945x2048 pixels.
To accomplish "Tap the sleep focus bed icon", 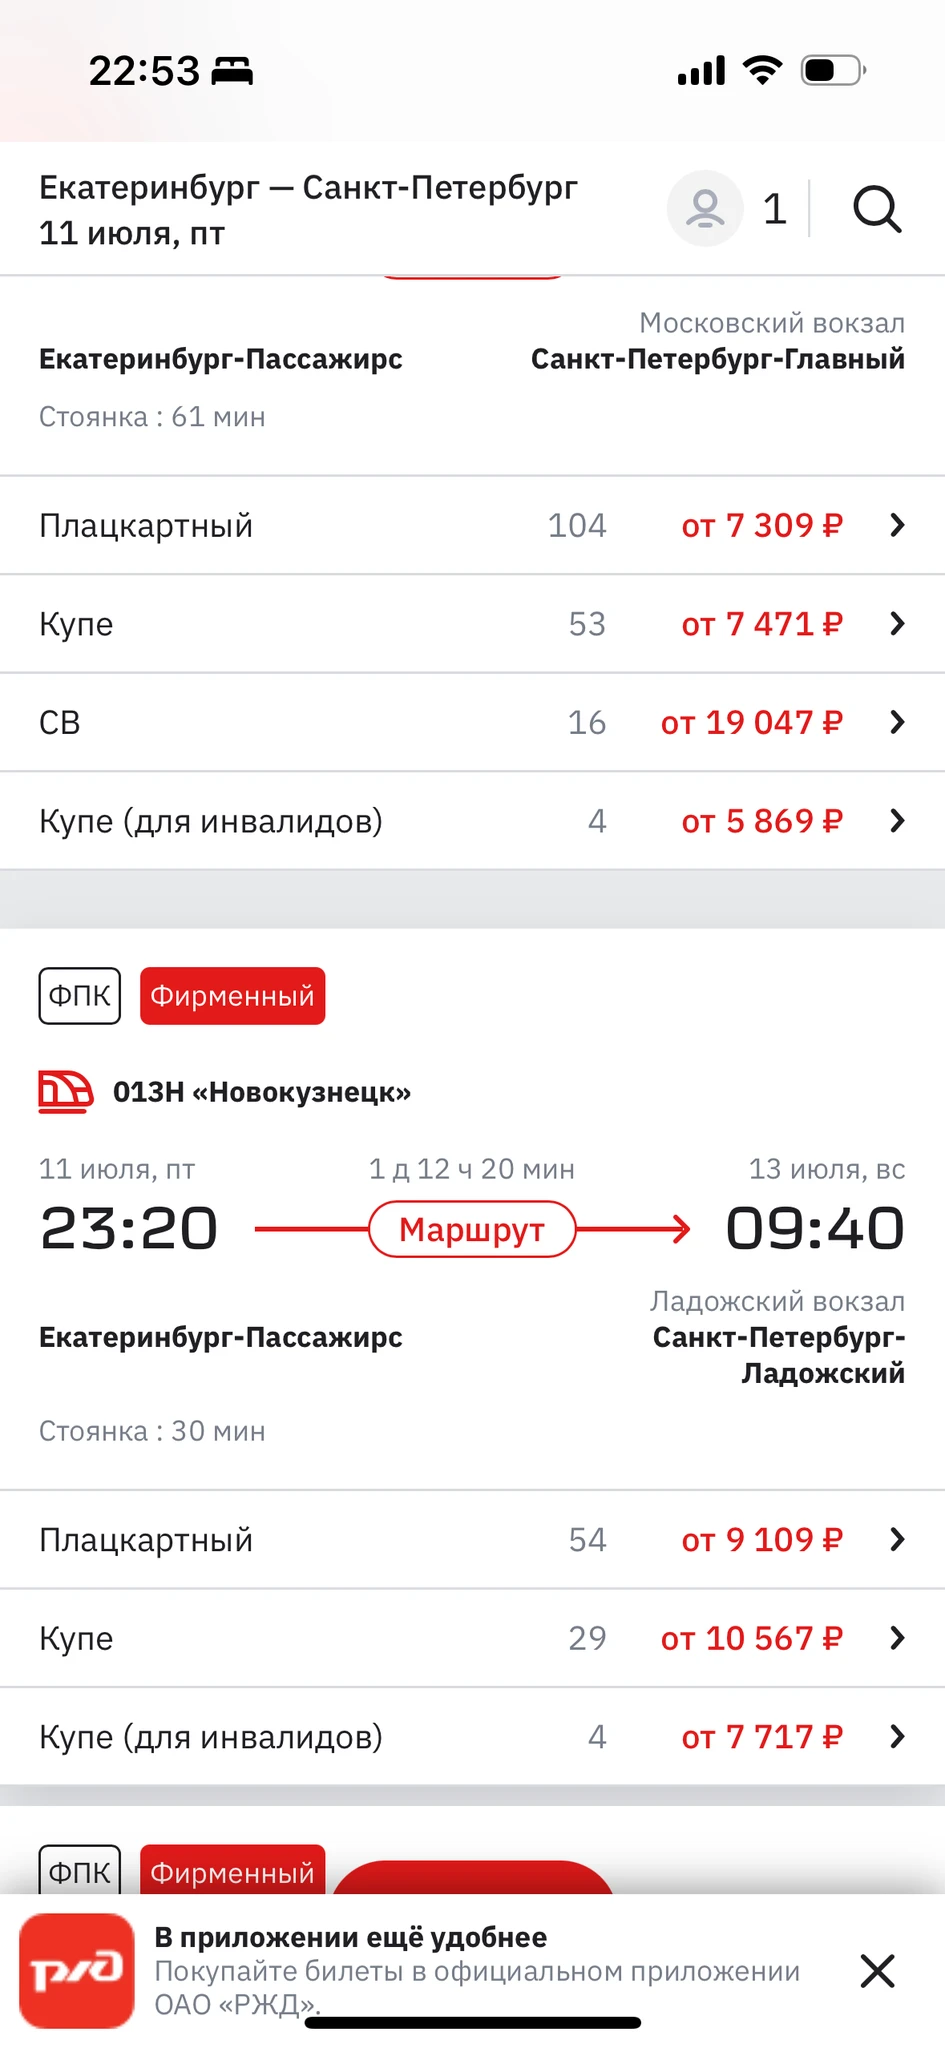I will coord(232,71).
